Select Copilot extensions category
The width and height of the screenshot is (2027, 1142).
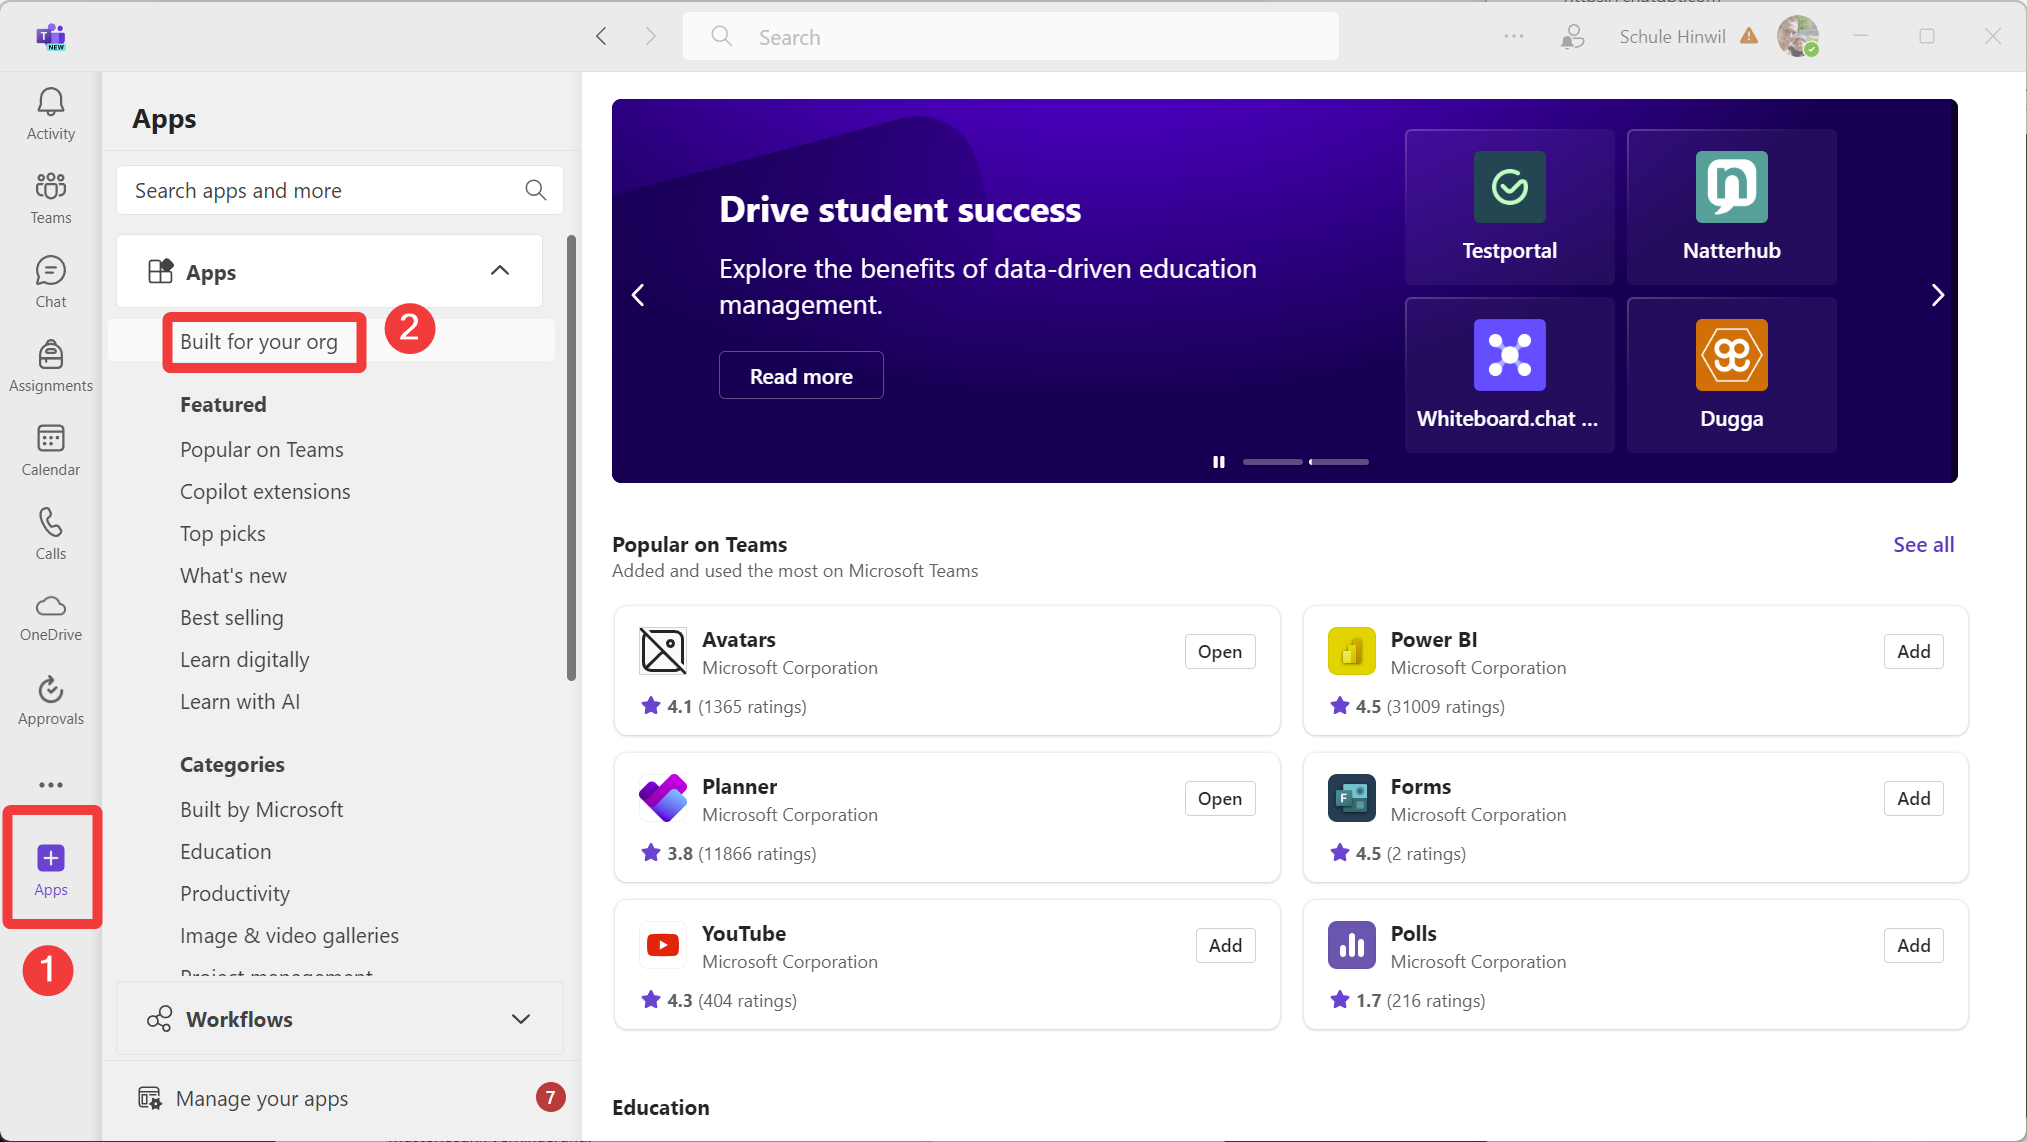[265, 492]
